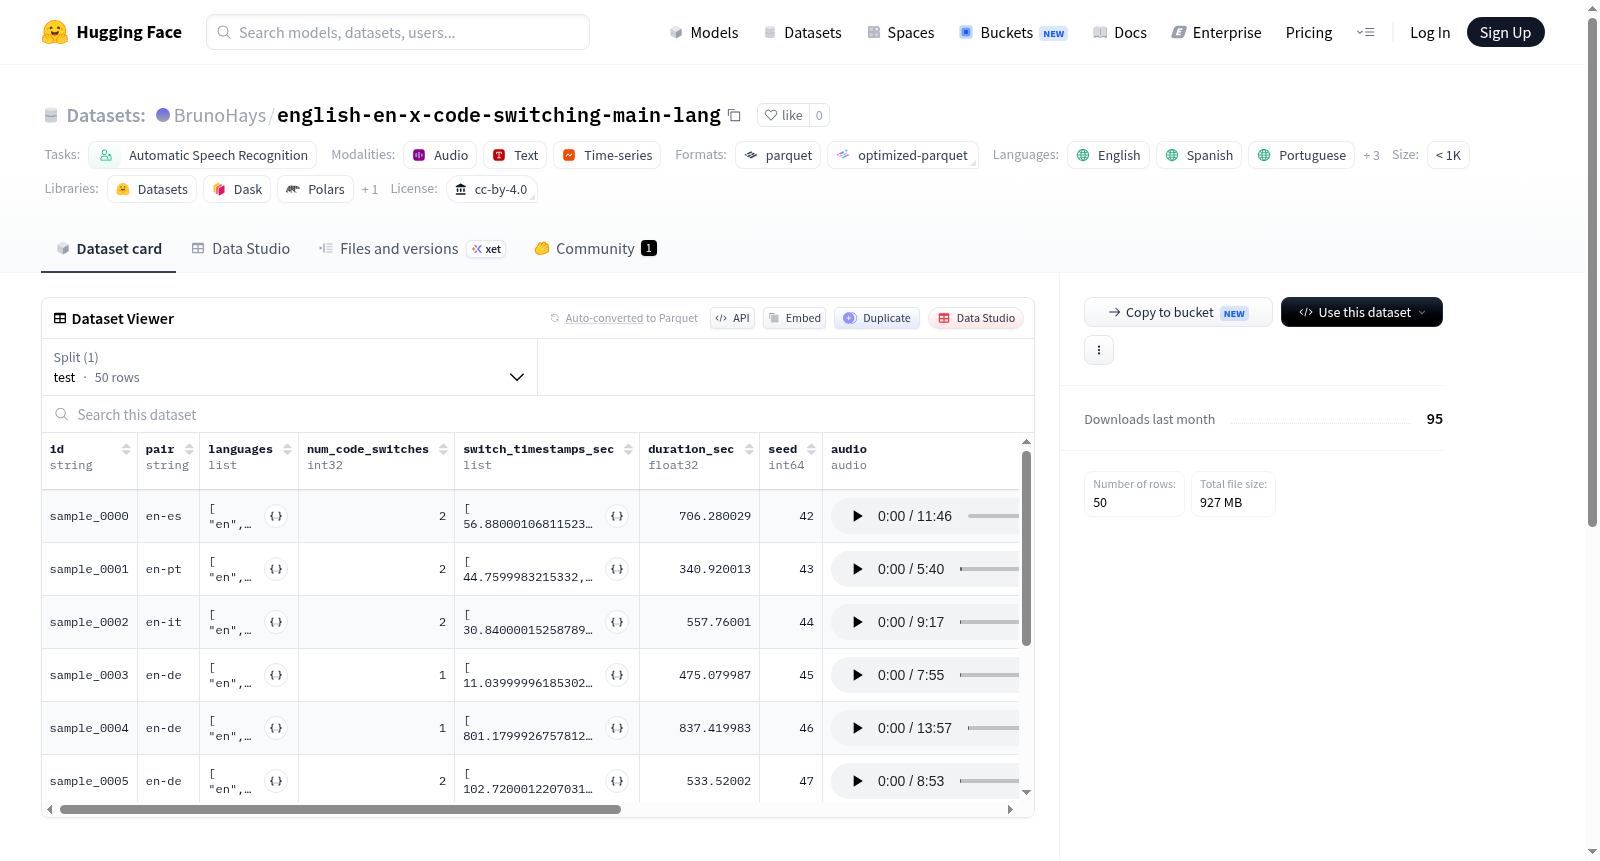Open the Split test dropdown
The height and width of the screenshot is (861, 1600).
[x=289, y=367]
